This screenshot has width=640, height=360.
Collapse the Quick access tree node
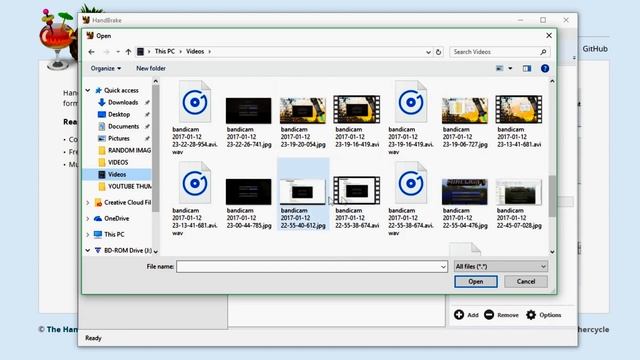88,90
